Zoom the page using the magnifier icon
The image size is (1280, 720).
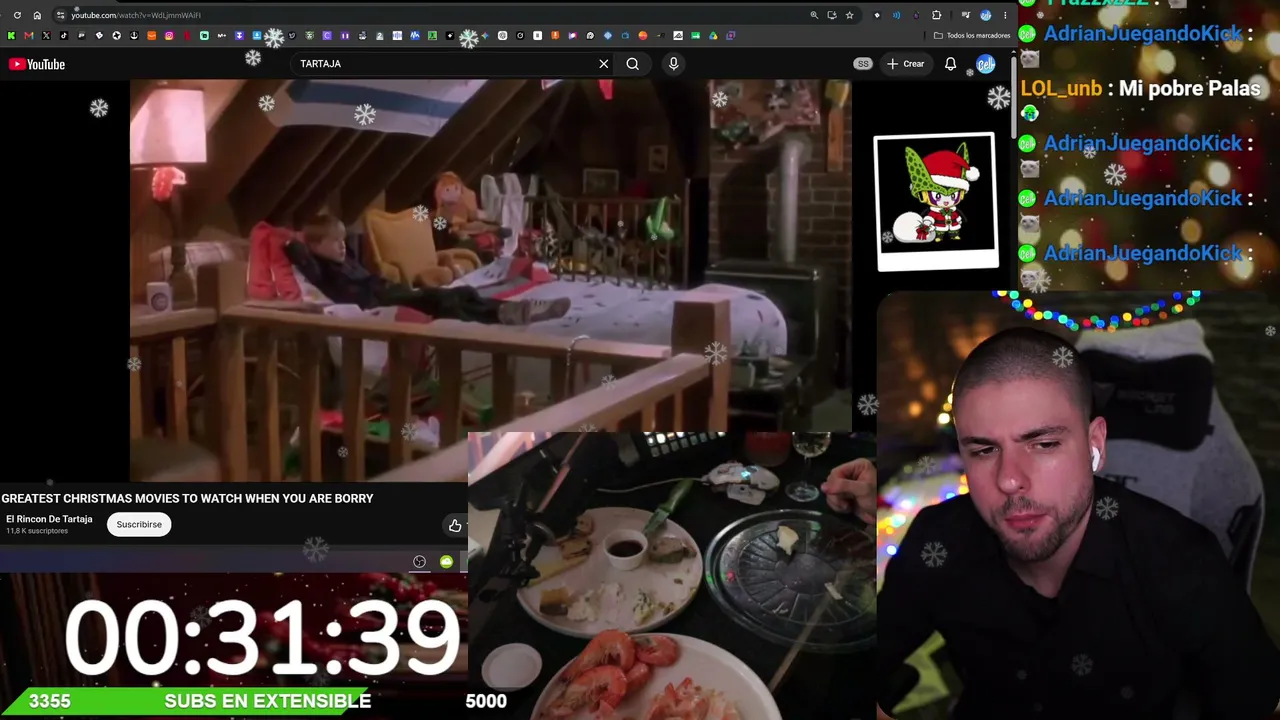pyautogui.click(x=814, y=15)
